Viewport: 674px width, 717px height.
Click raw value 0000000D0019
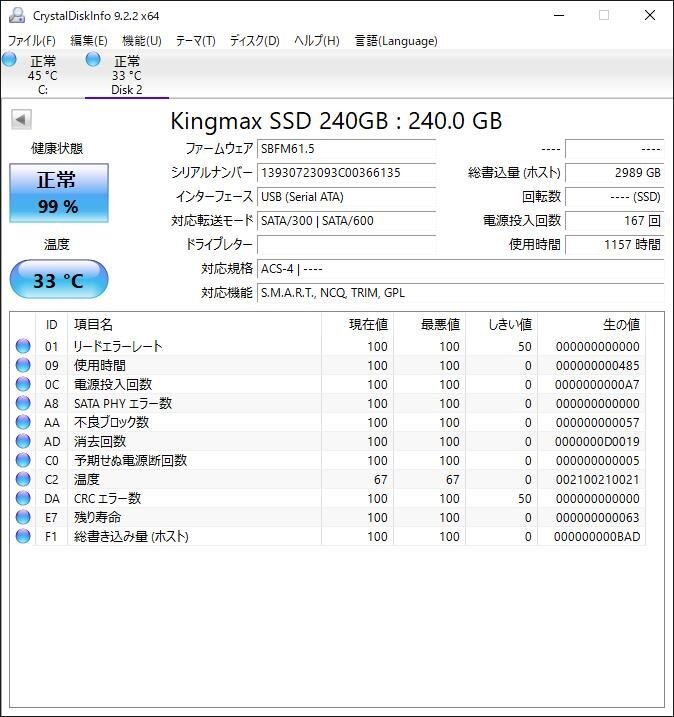[597, 442]
